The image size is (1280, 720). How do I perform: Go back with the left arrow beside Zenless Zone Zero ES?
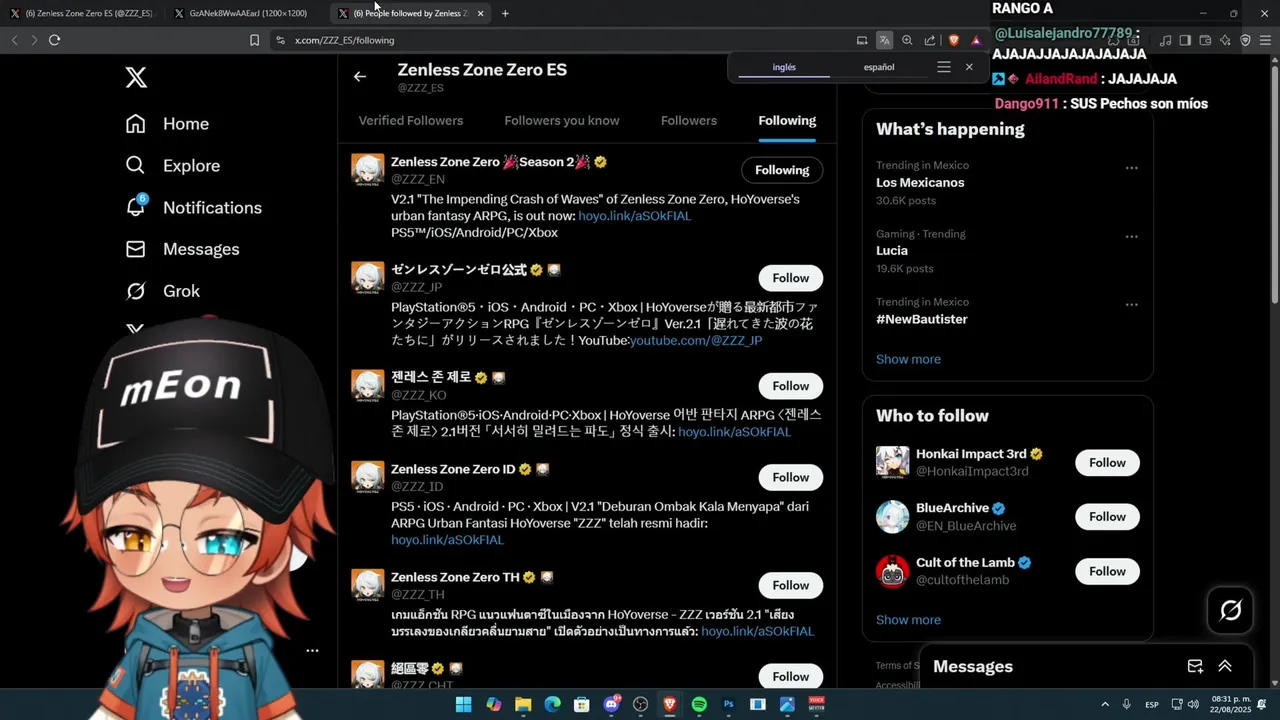360,76
